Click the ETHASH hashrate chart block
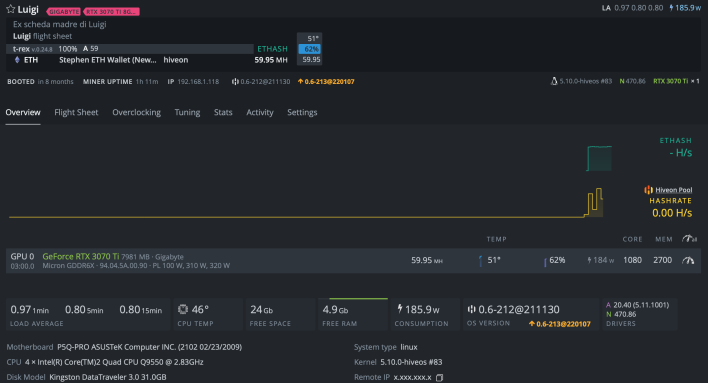The height and width of the screenshot is (383, 708). point(599,159)
